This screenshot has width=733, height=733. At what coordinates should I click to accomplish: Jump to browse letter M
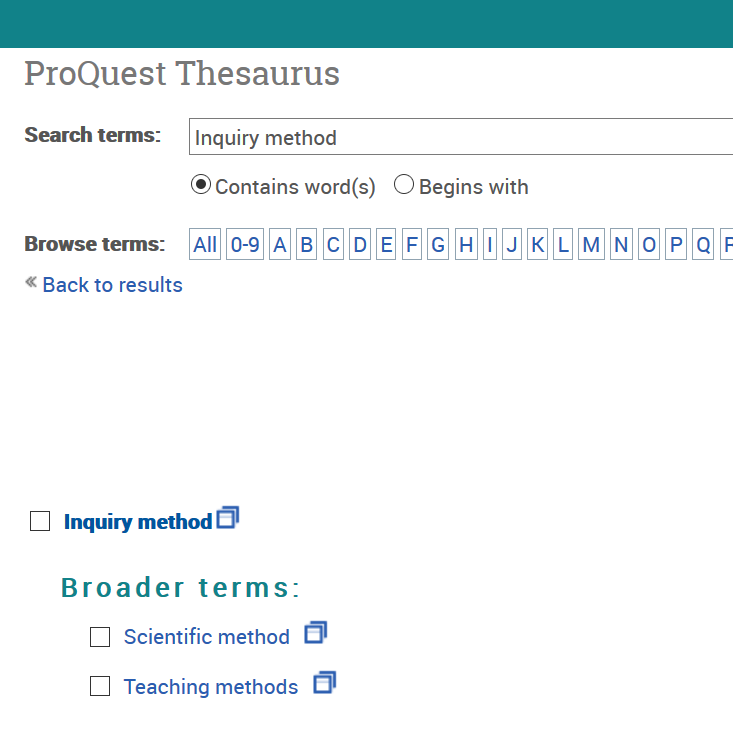[591, 244]
